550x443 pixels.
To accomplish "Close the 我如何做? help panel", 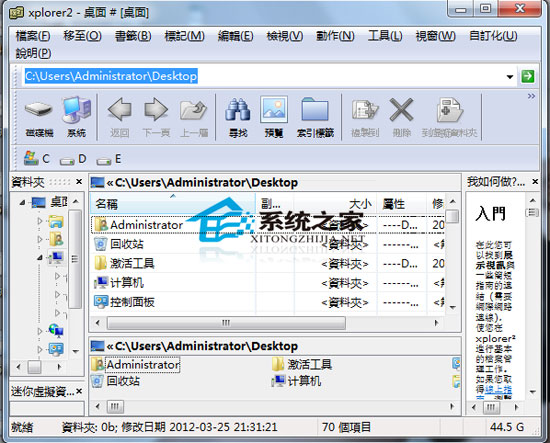I will pos(535,182).
